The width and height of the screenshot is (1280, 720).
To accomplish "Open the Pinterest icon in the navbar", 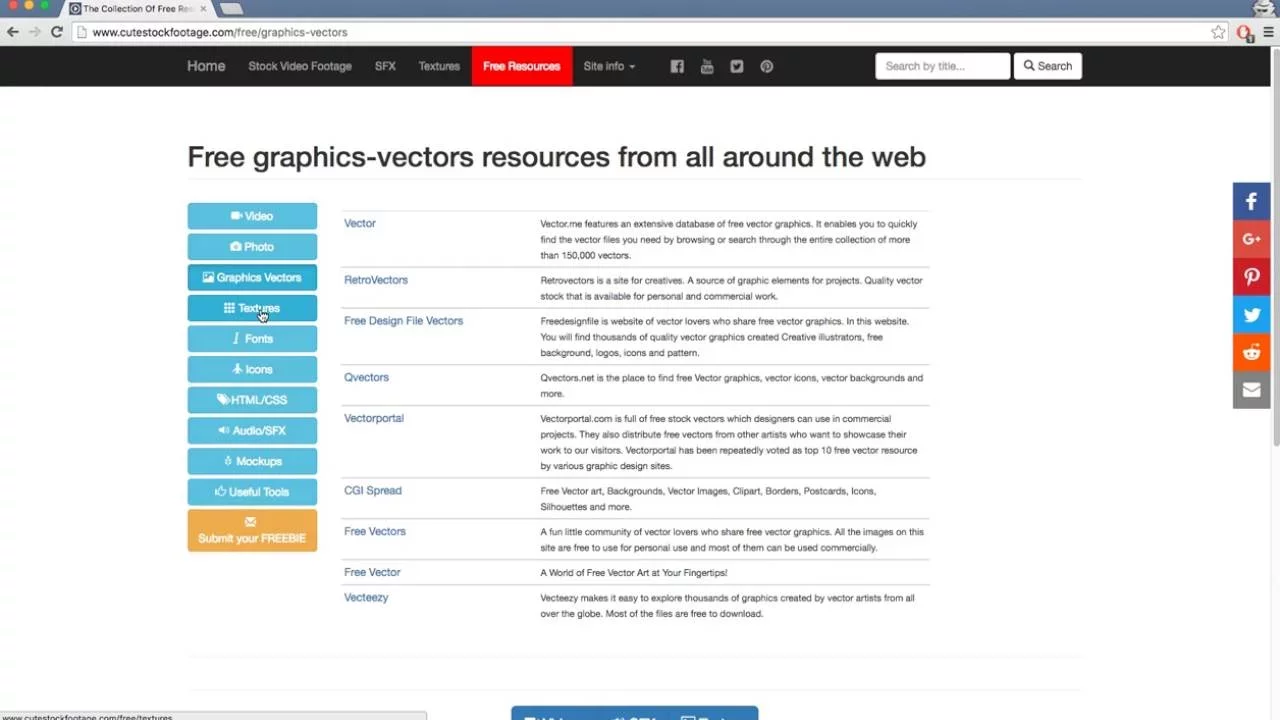I will pyautogui.click(x=766, y=66).
